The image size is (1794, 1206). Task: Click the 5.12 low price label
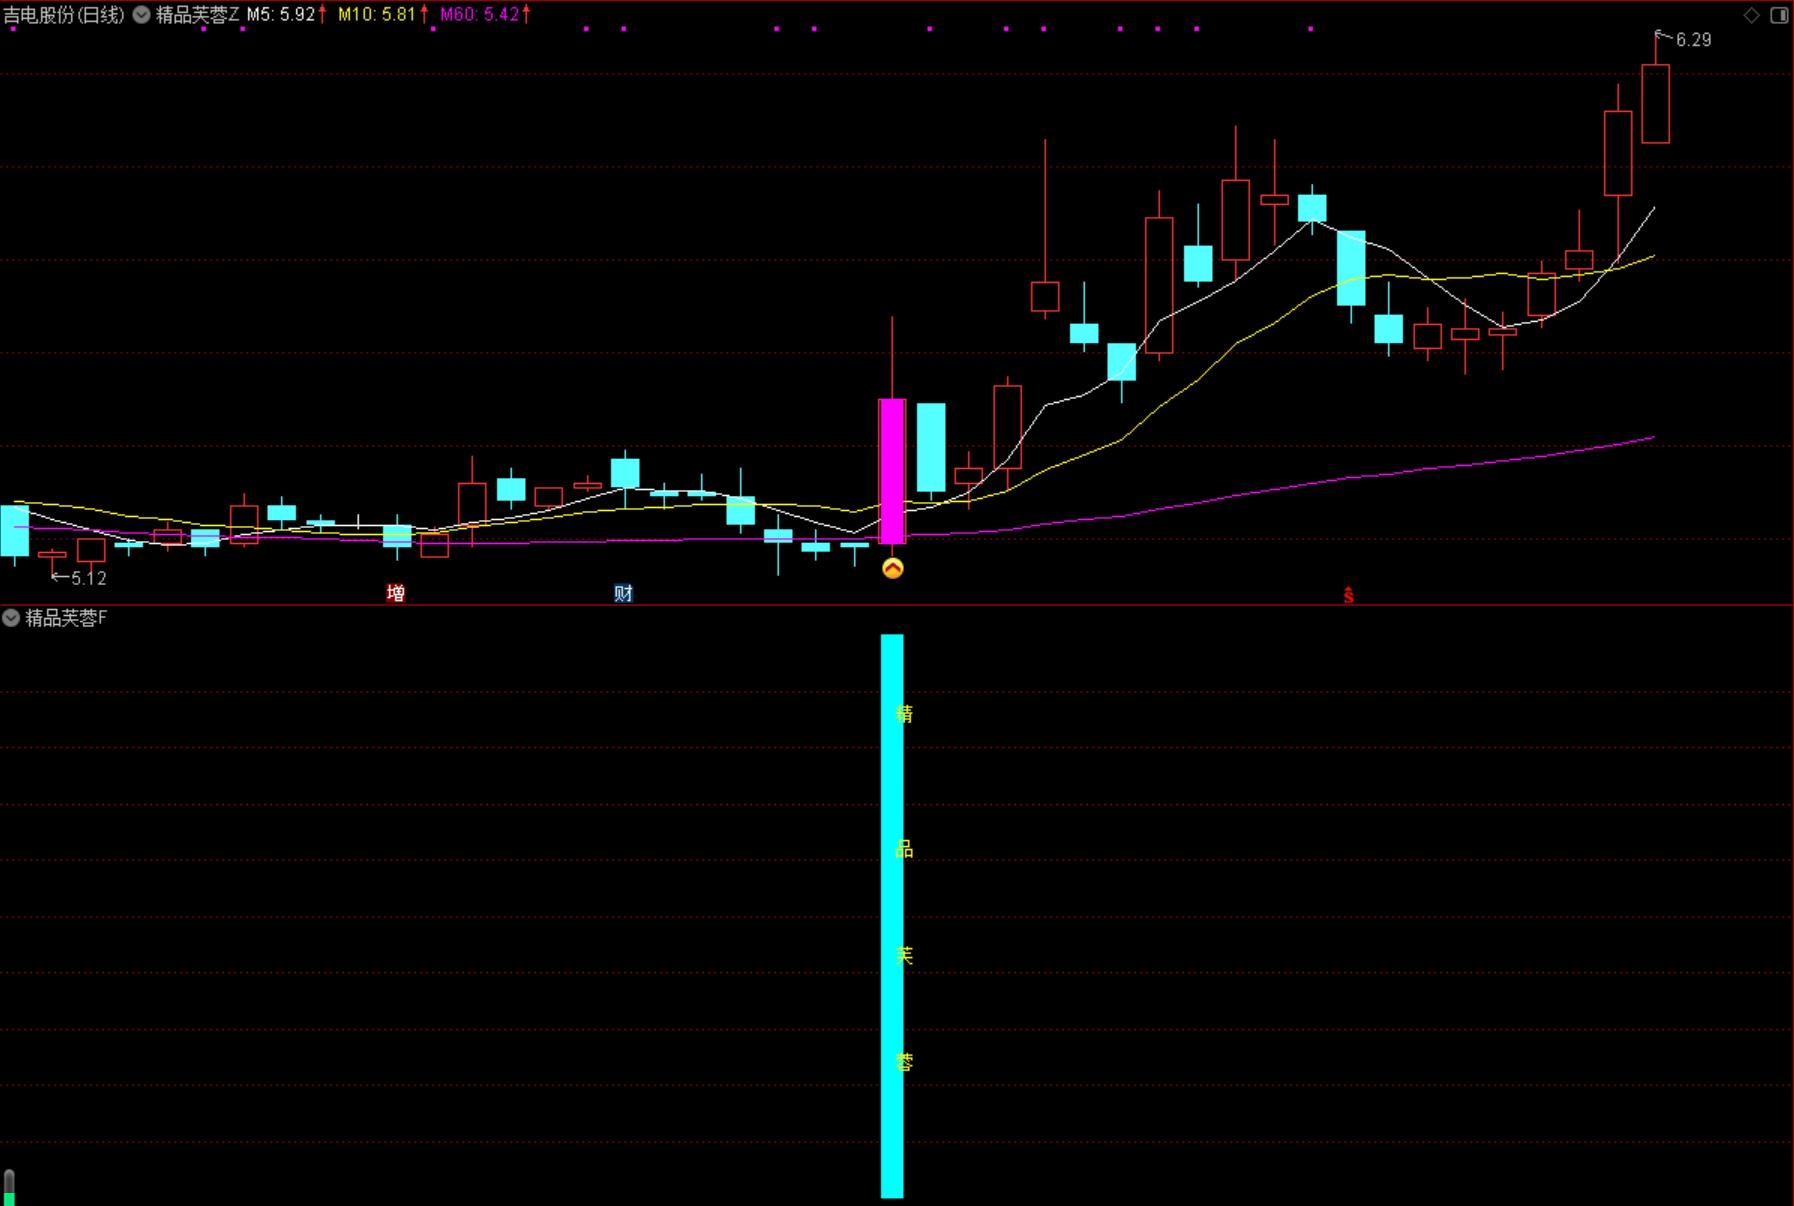click(88, 578)
